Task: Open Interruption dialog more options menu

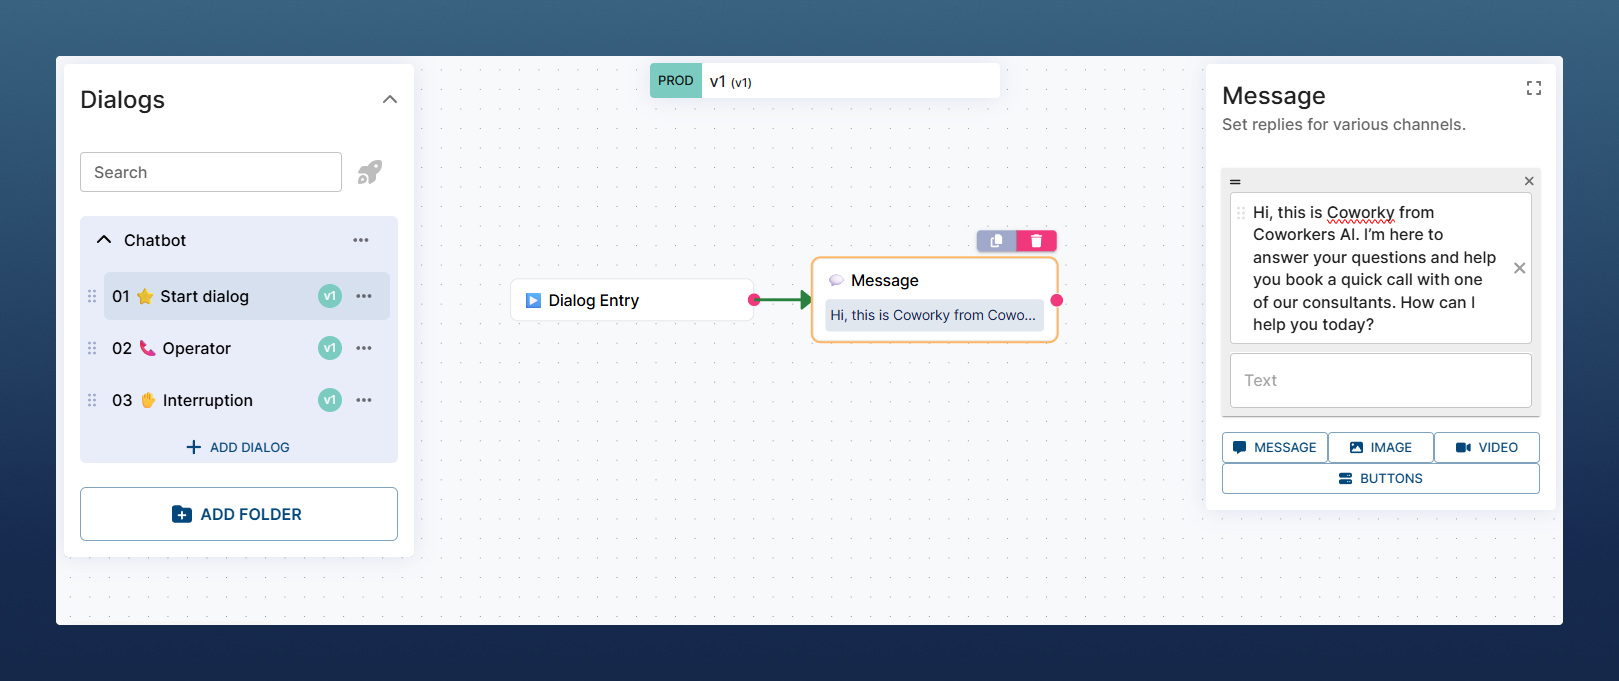Action: point(364,400)
